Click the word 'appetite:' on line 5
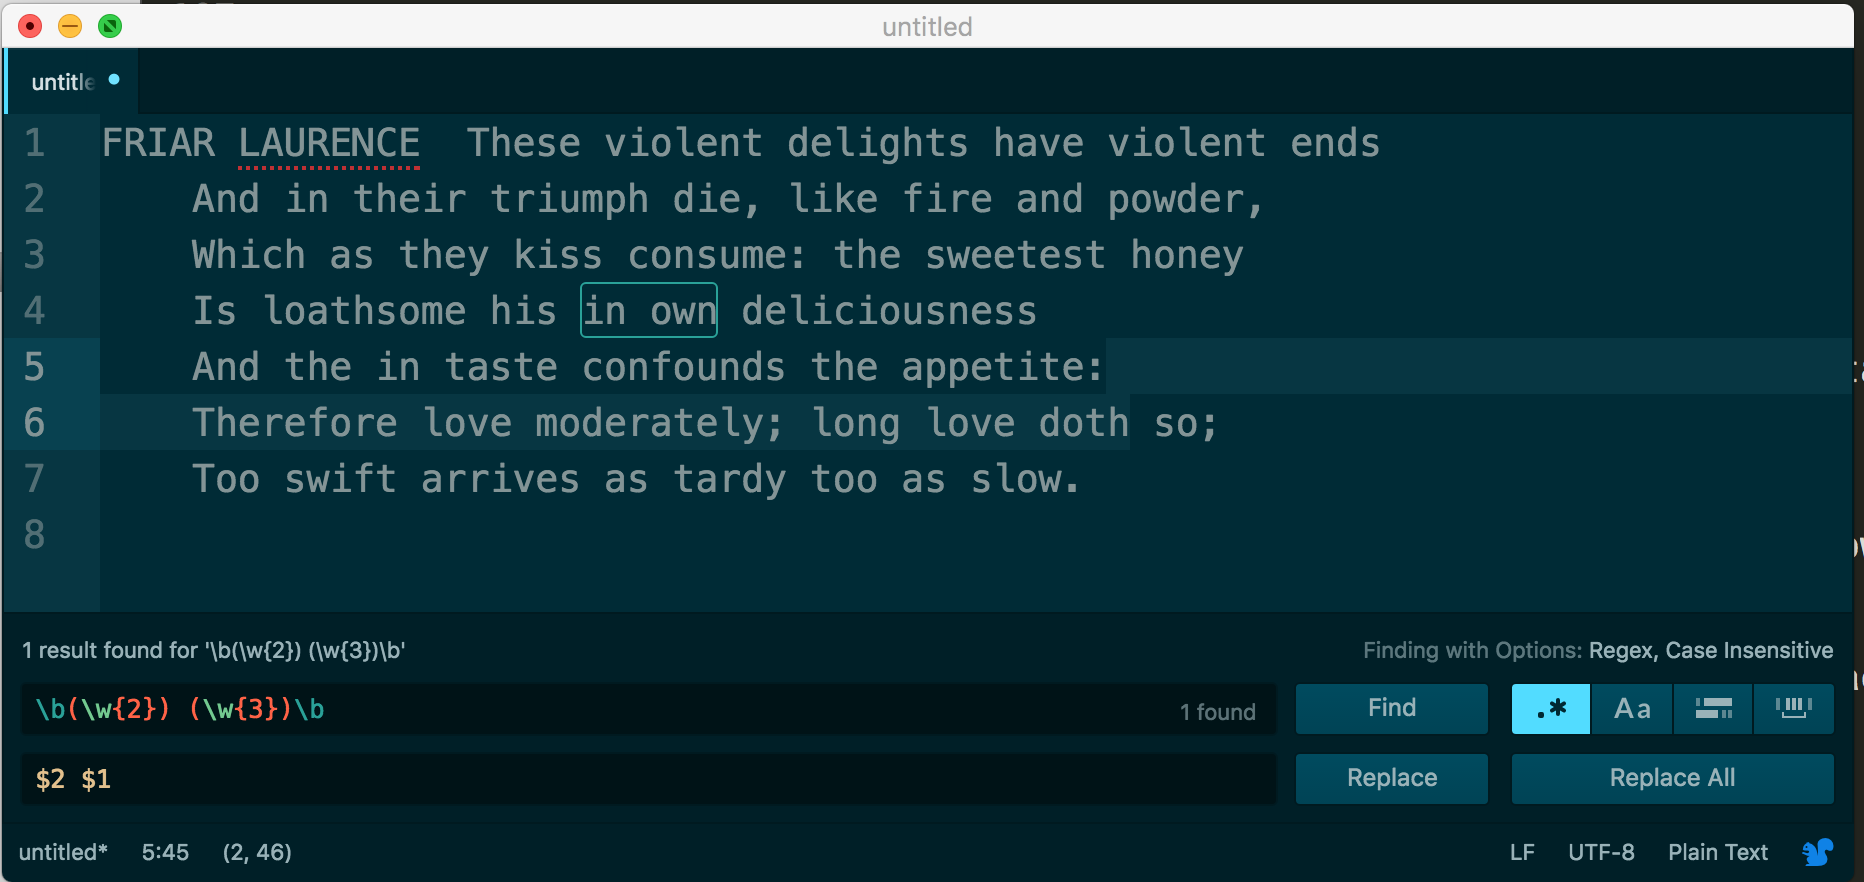This screenshot has height=882, width=1864. (x=1003, y=367)
